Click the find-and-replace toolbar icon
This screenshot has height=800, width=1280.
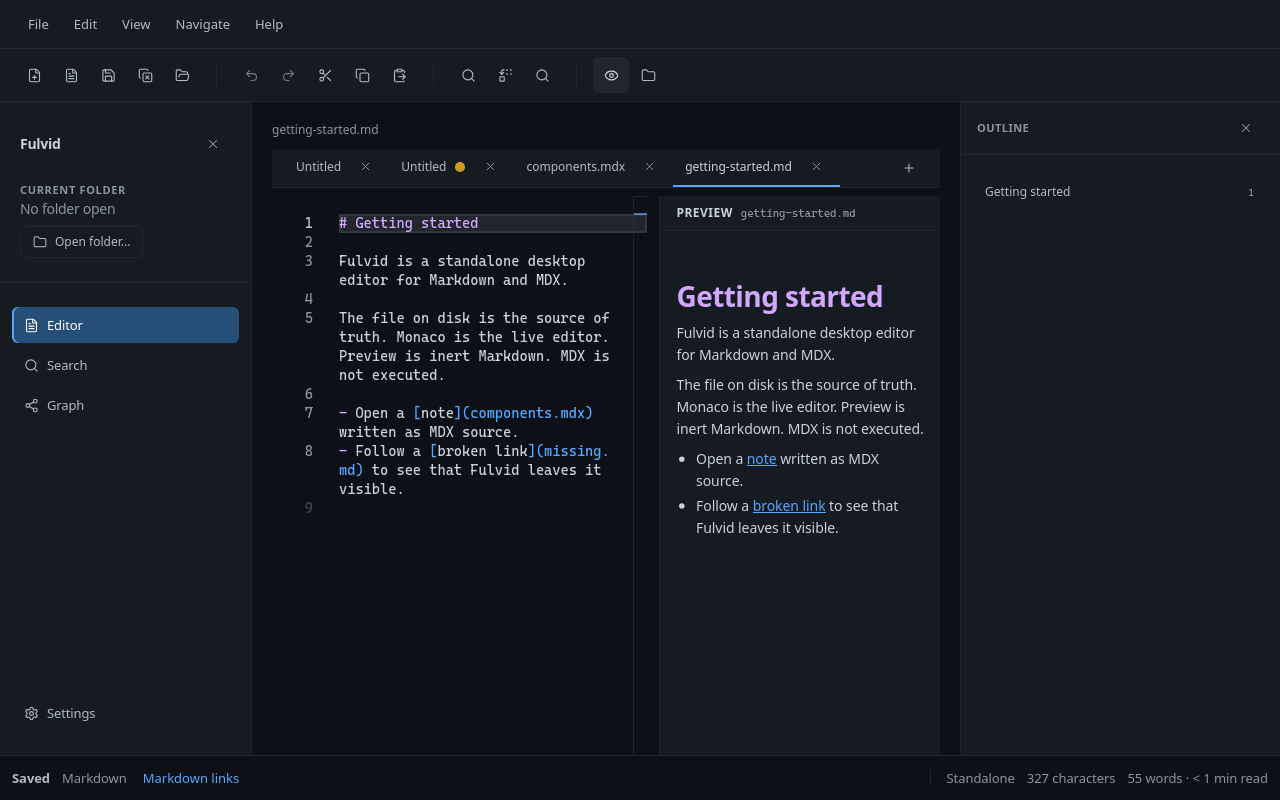point(505,75)
